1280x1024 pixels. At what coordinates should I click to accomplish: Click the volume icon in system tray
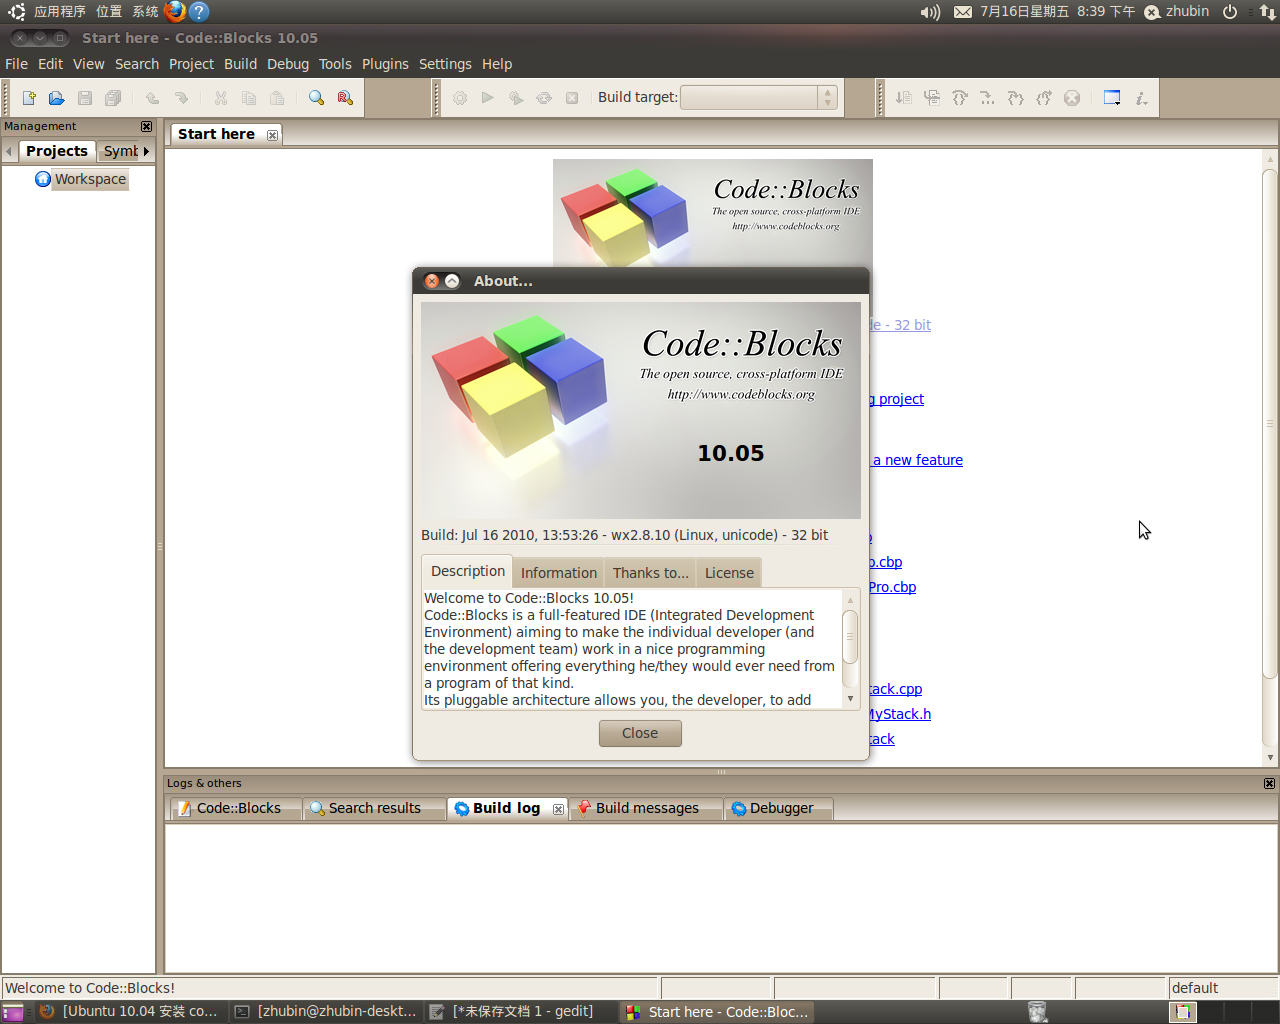pyautogui.click(x=930, y=12)
